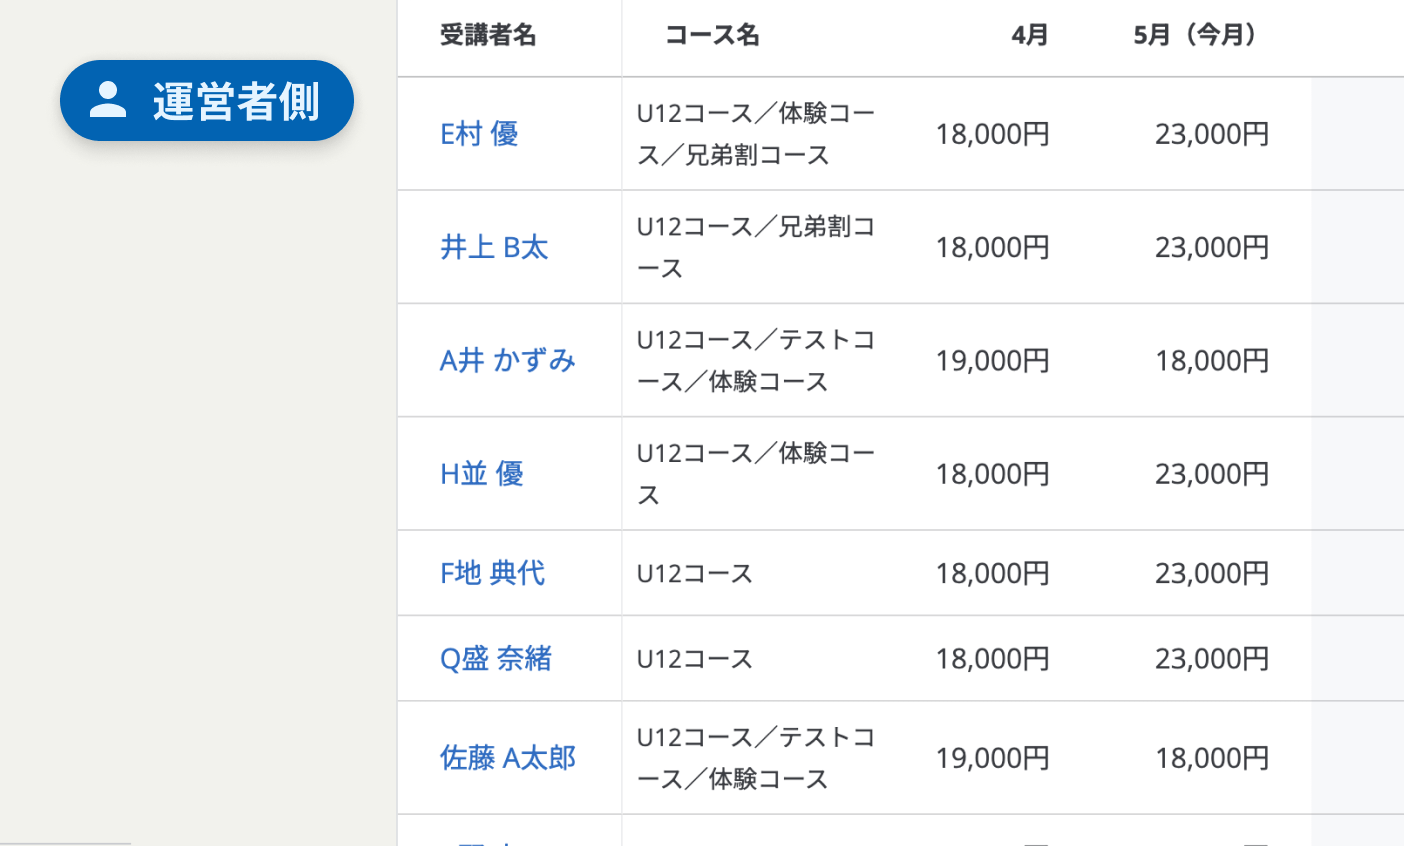Click A井 かずみ's 4月 amount of 19,000円

click(992, 360)
